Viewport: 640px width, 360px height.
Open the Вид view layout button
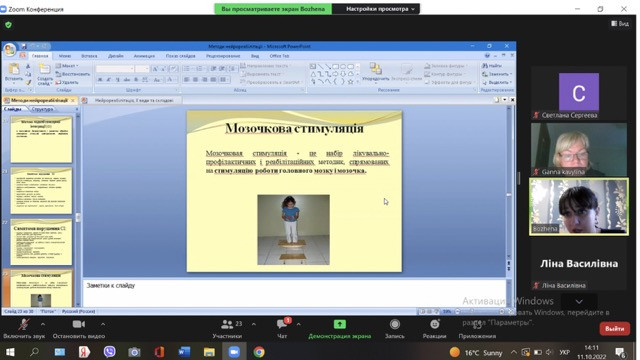(620, 24)
